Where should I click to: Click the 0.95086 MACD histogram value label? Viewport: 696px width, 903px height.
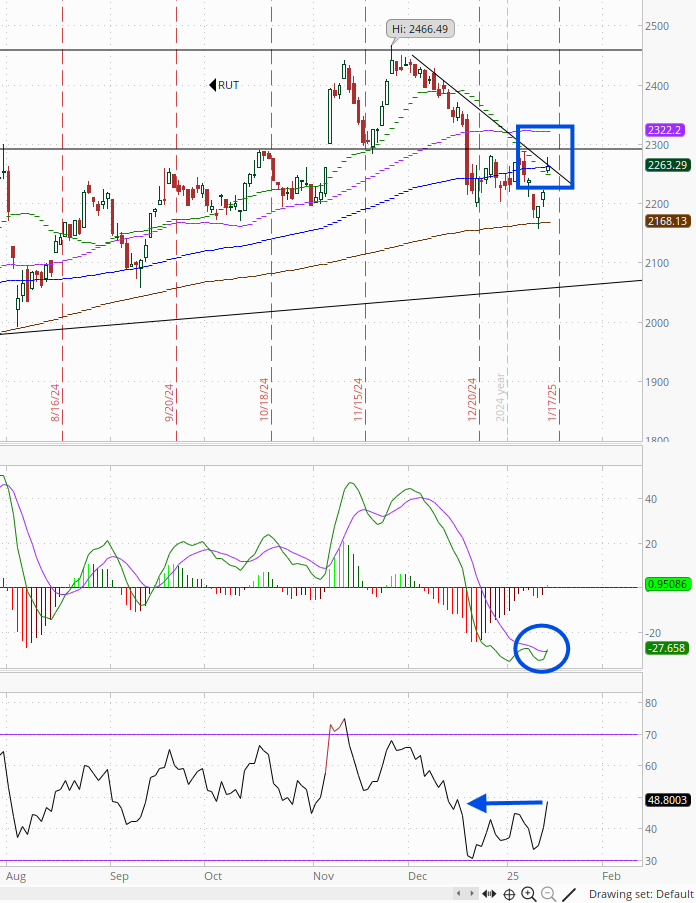[x=667, y=585]
